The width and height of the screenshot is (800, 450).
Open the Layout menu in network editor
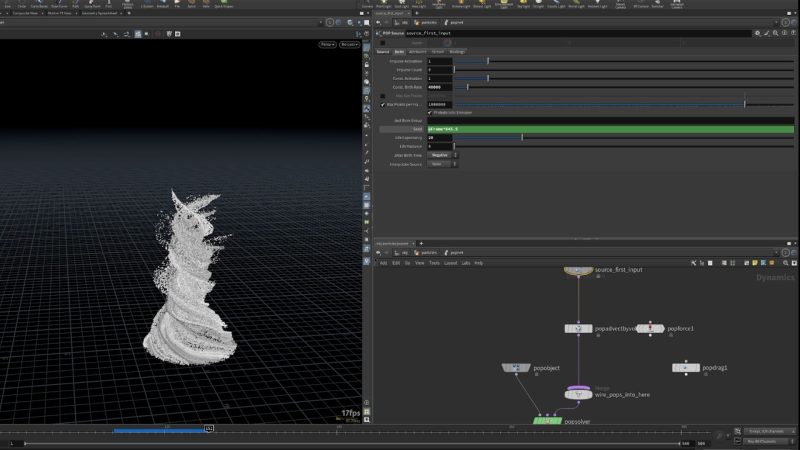[451, 263]
